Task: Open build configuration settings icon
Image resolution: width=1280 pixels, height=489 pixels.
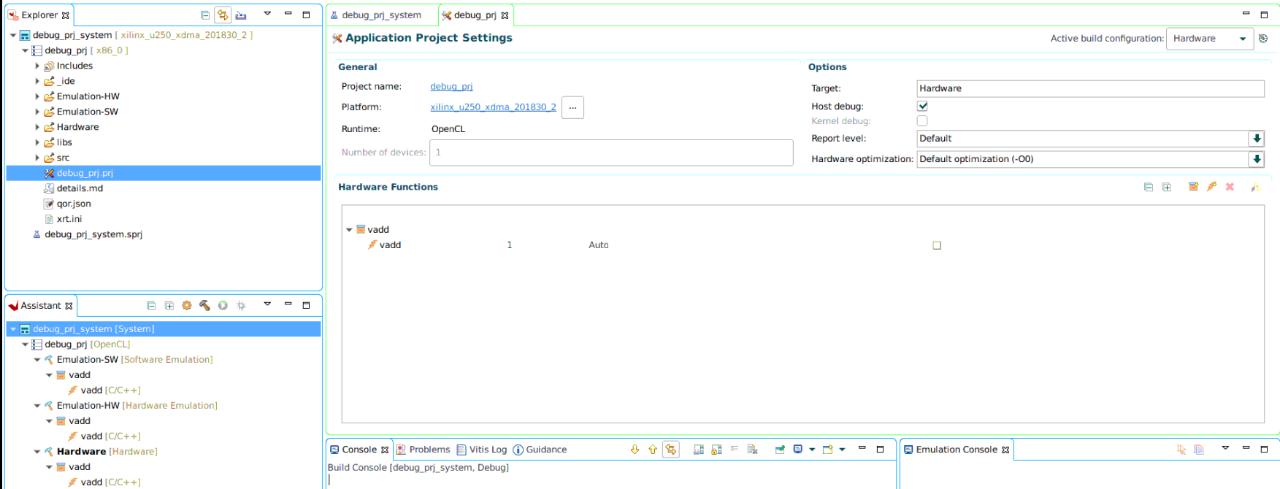Action: (1263, 38)
